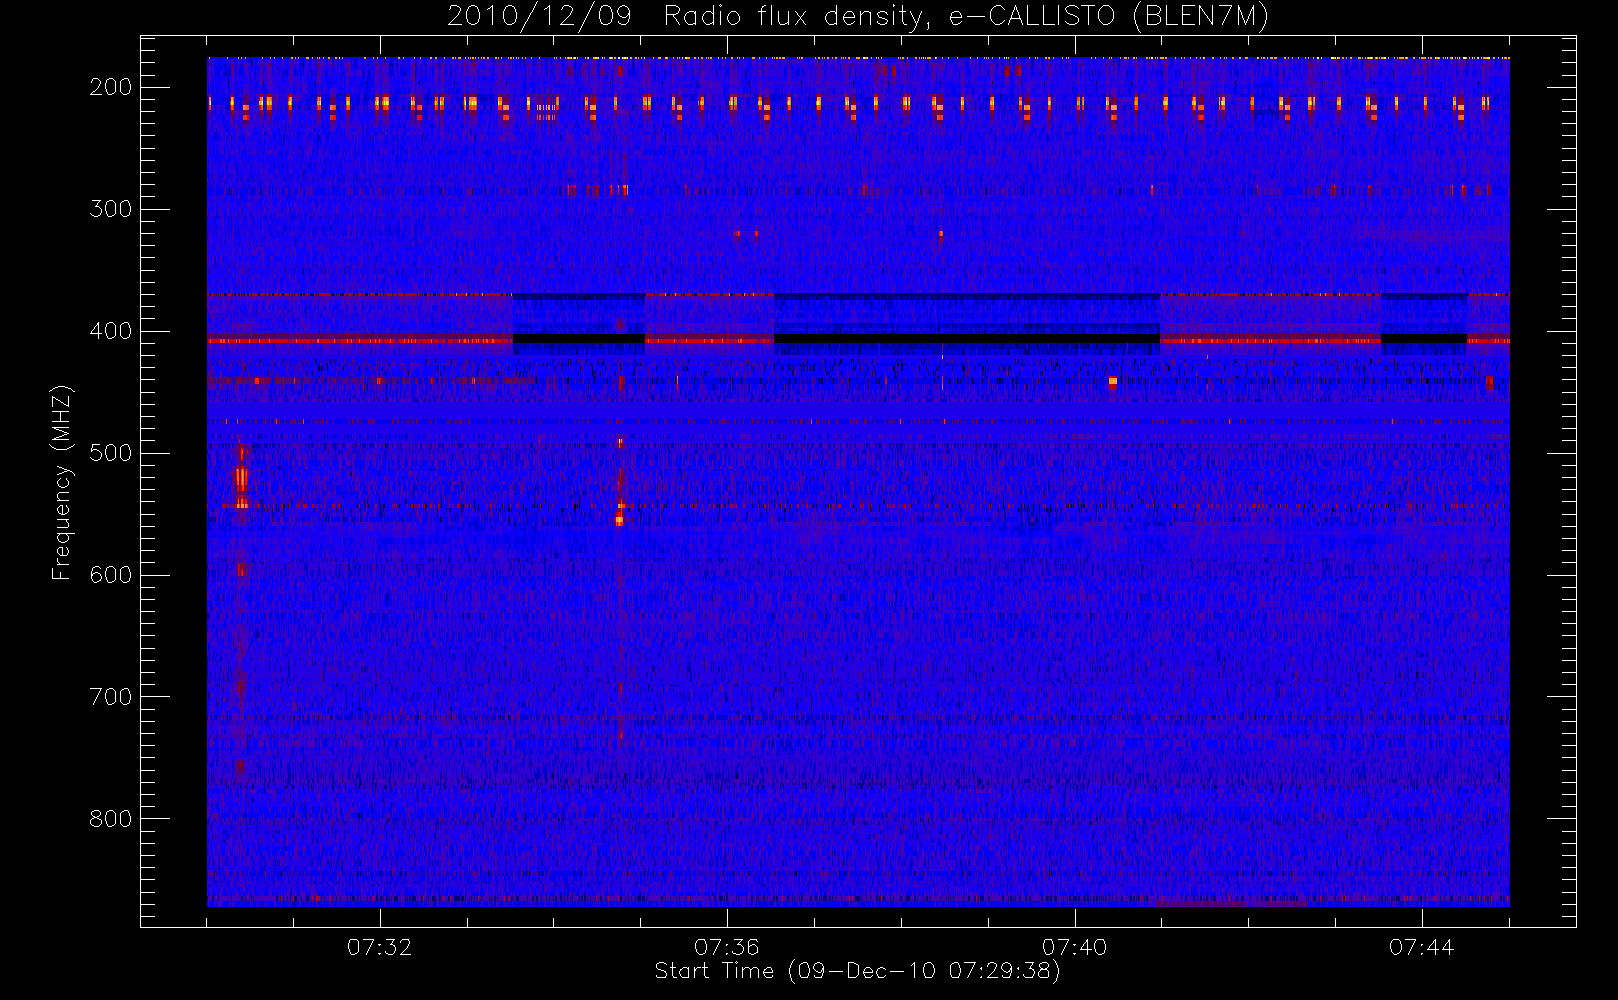Click the Frequency (MHZ) axis label
This screenshot has height=1000, width=1618.
(x=62, y=482)
